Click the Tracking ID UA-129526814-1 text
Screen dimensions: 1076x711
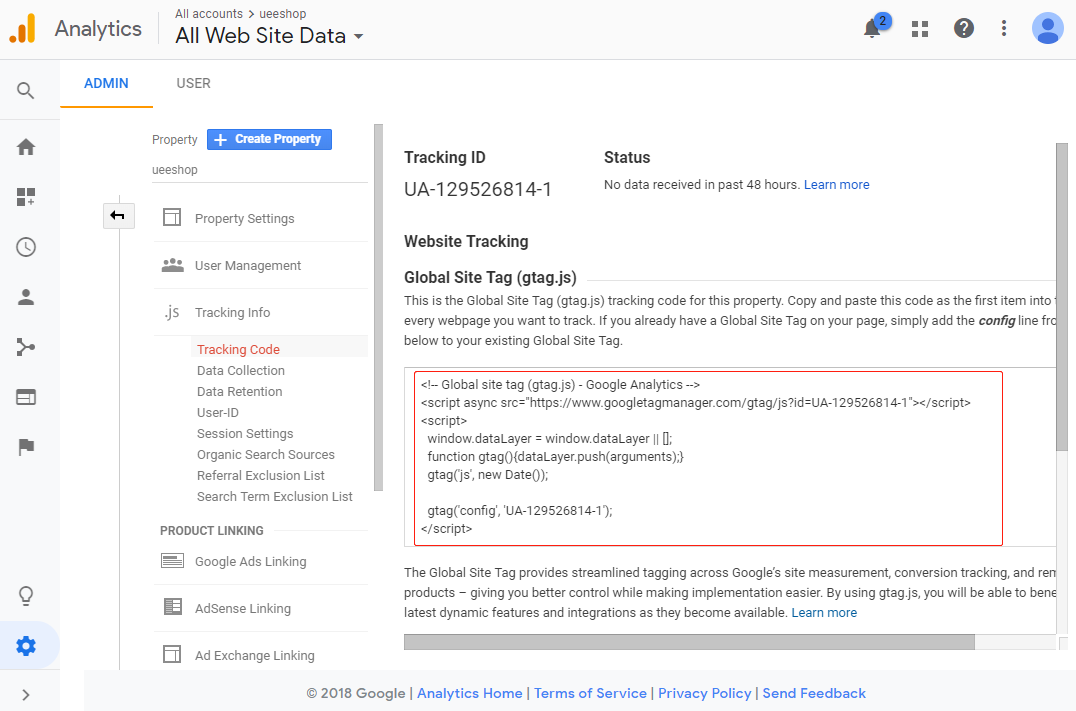(x=478, y=189)
